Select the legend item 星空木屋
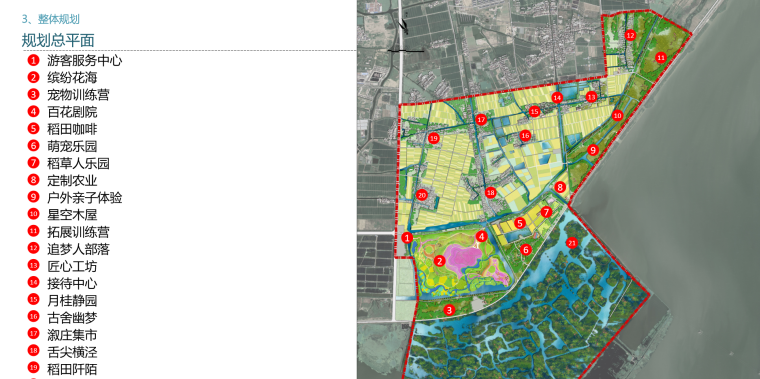 click(72, 215)
